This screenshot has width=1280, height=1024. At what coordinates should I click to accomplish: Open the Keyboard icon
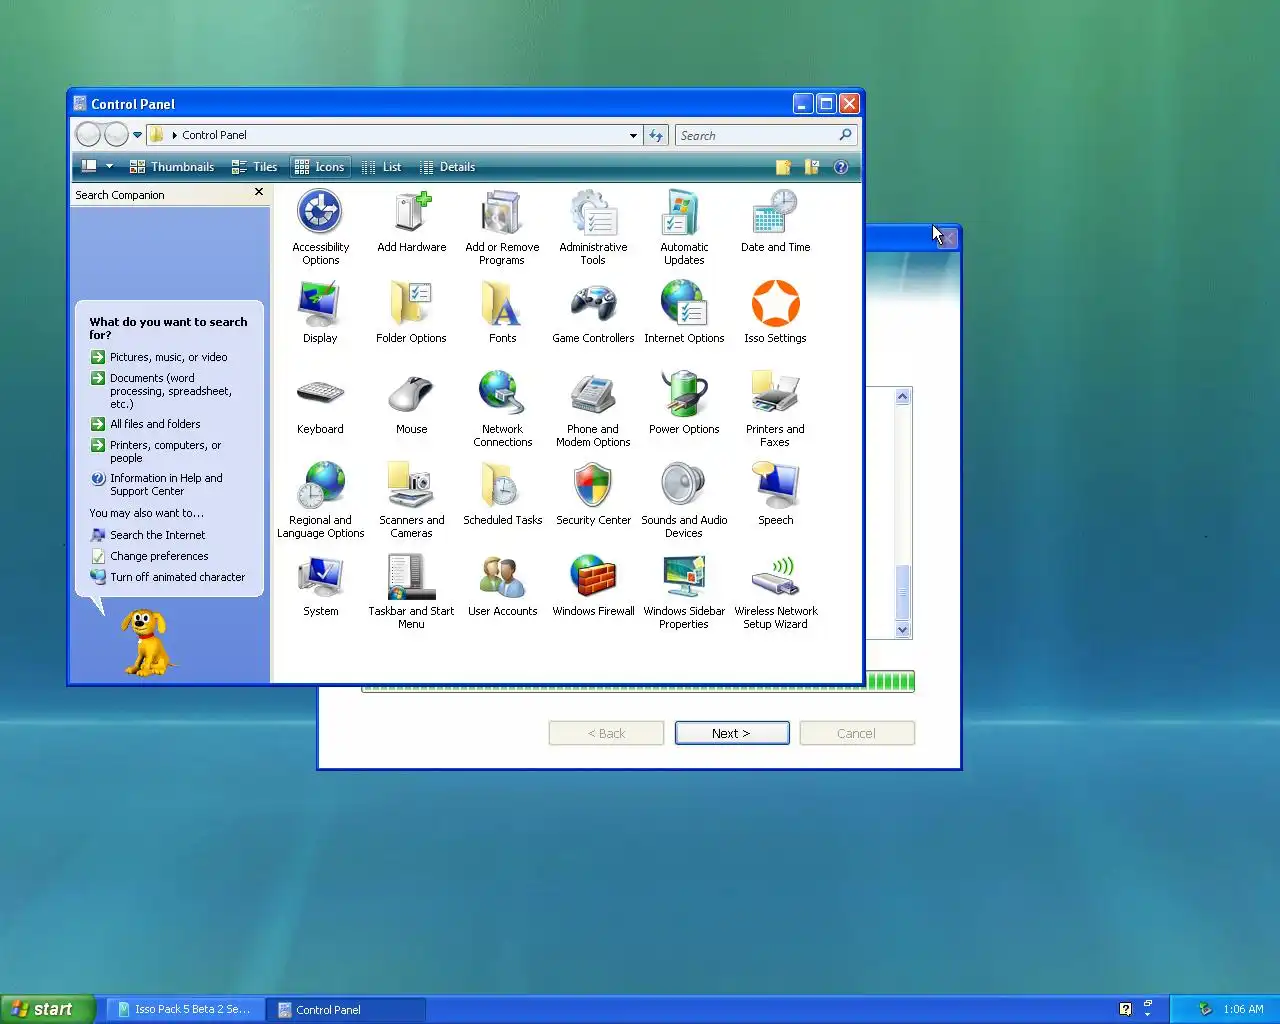pos(320,404)
